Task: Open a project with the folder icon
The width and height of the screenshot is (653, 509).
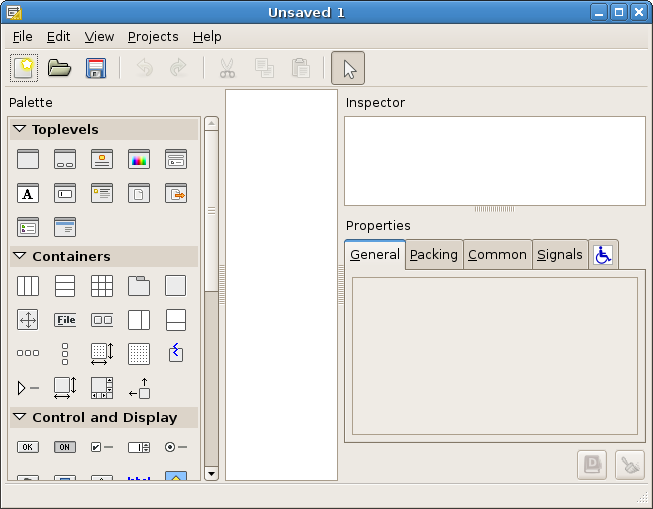Action: 60,68
